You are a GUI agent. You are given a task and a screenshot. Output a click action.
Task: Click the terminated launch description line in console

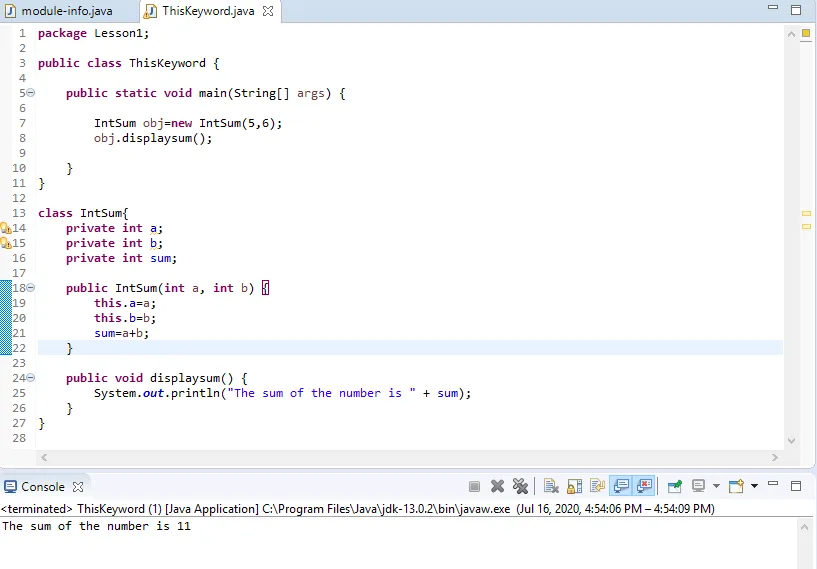357,509
